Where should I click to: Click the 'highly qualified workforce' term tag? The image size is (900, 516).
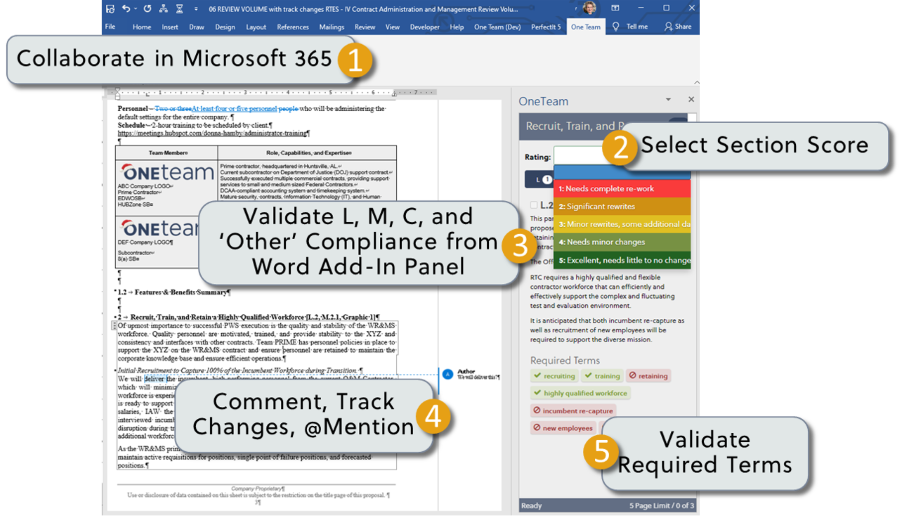[x=580, y=393]
